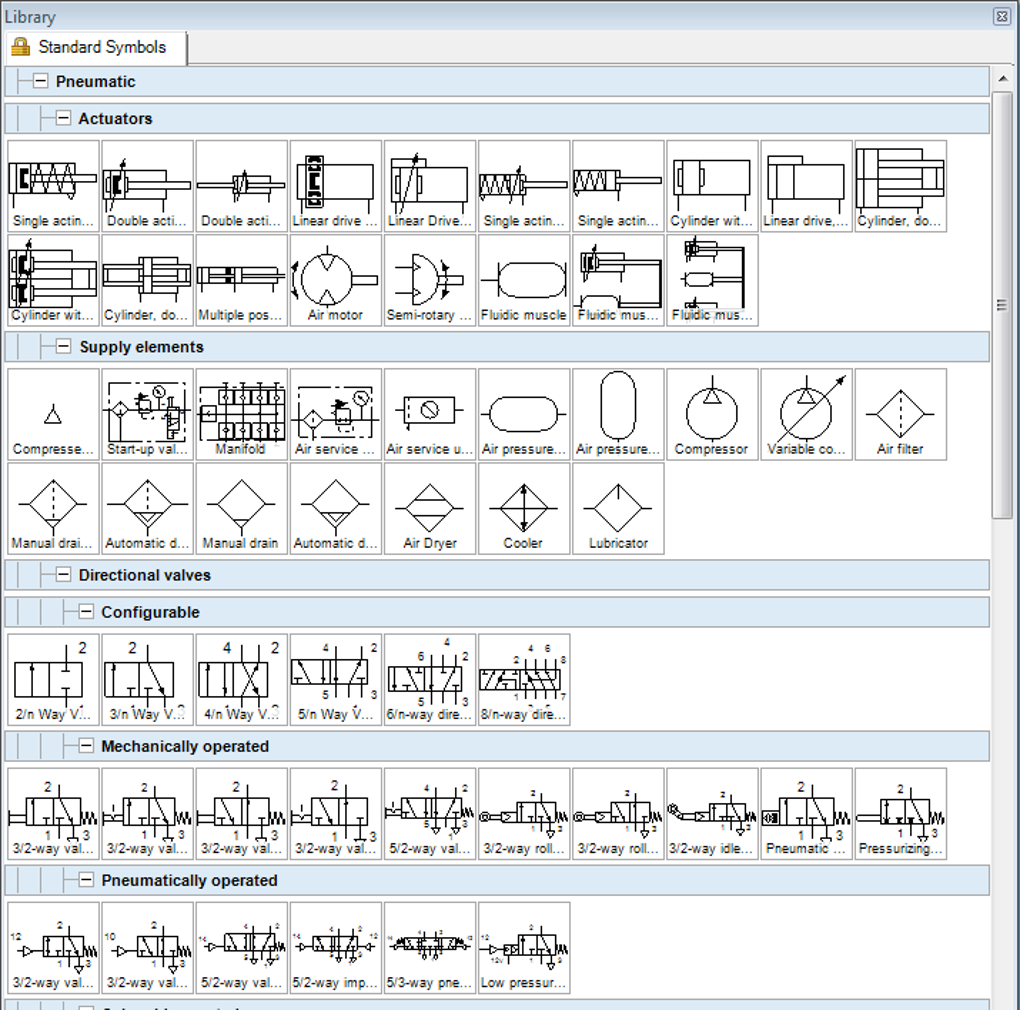Select the Air Dryer symbol

pos(429,508)
